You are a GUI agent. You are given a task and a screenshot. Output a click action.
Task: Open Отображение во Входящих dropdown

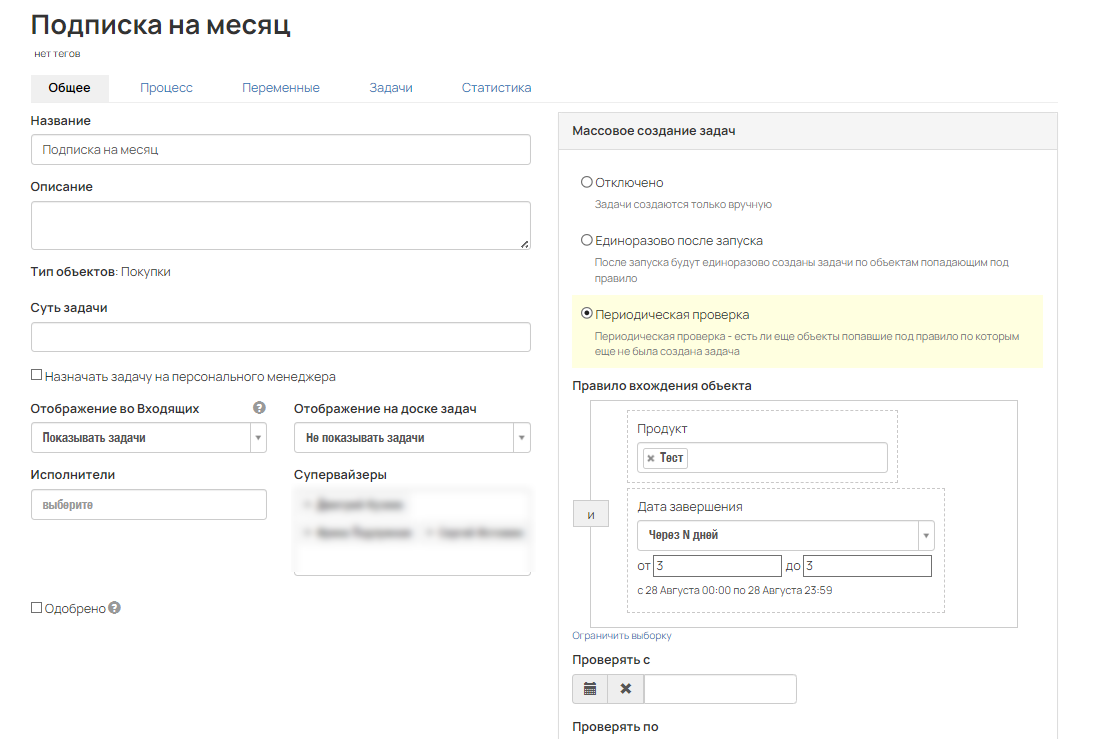[149, 438]
